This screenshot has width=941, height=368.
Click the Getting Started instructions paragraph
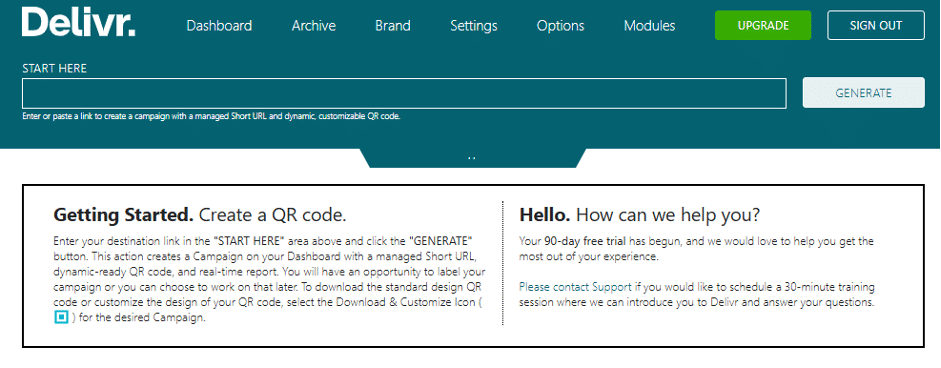(x=270, y=280)
